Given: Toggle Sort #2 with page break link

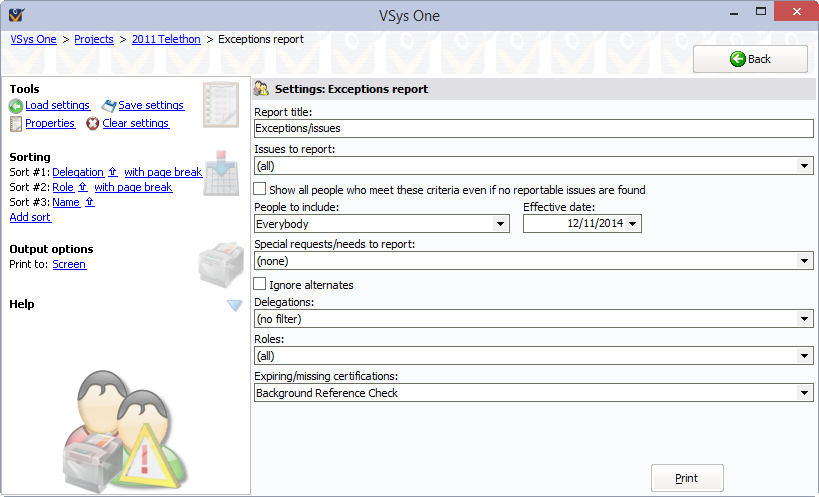Looking at the screenshot, I should tap(133, 187).
